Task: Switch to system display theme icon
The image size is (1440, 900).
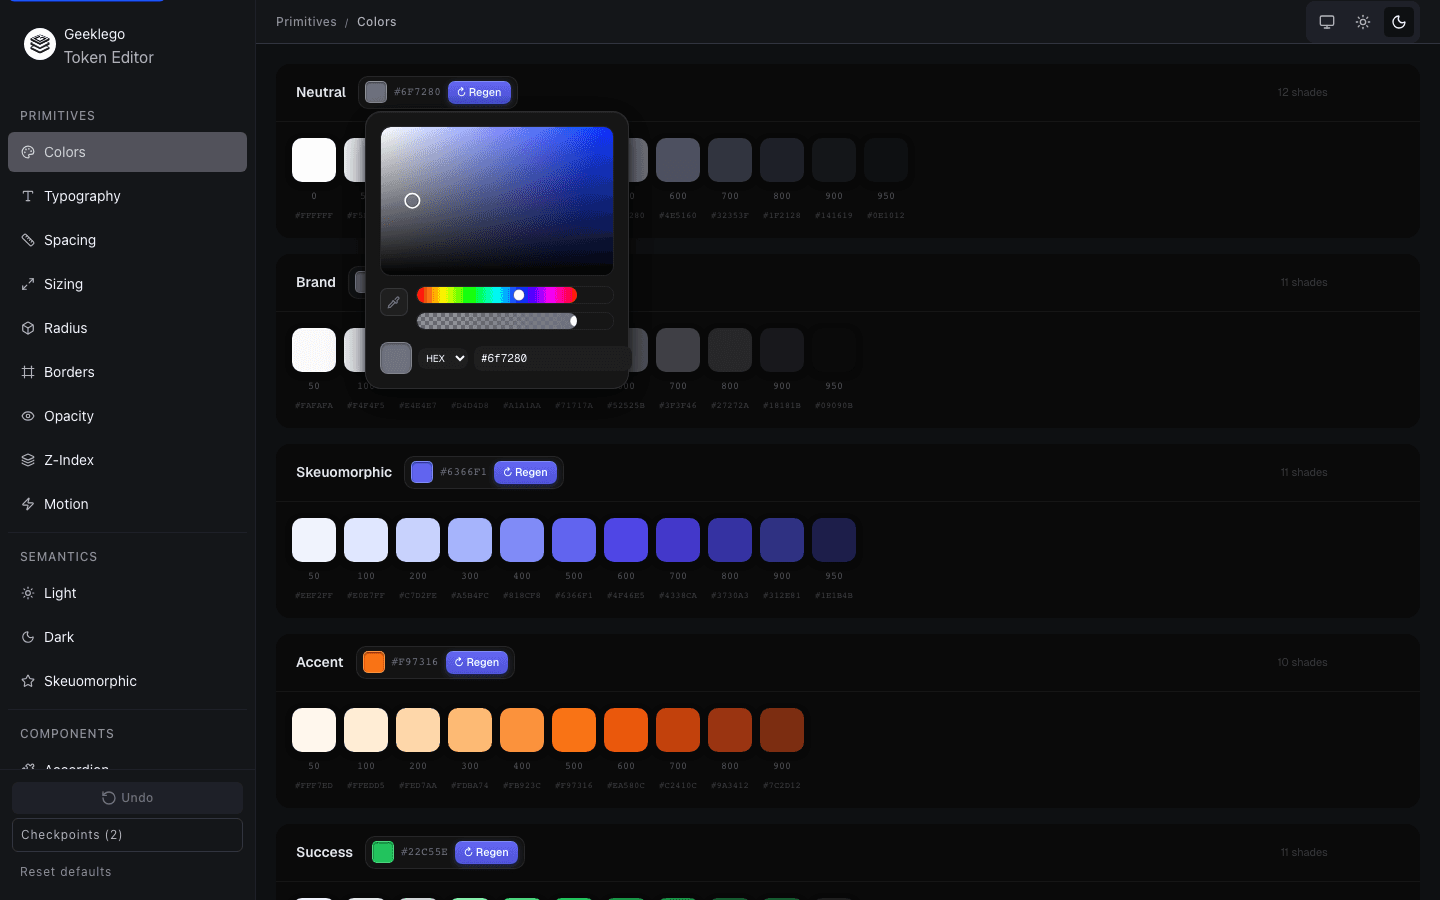Action: coord(1327,22)
